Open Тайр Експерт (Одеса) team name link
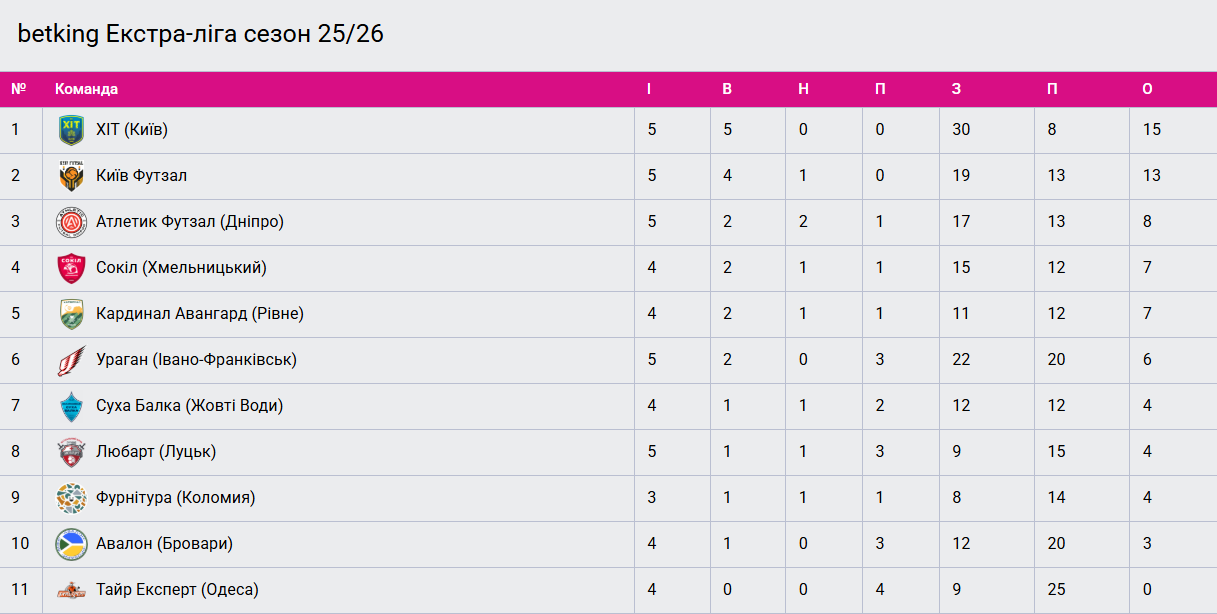 [177, 590]
